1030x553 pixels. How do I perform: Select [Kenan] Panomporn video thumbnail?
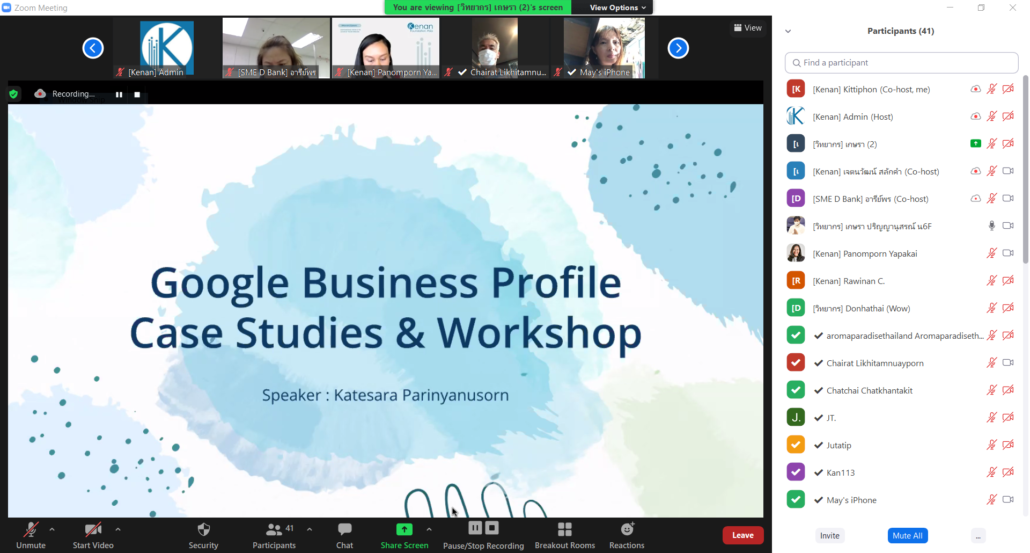(x=386, y=48)
